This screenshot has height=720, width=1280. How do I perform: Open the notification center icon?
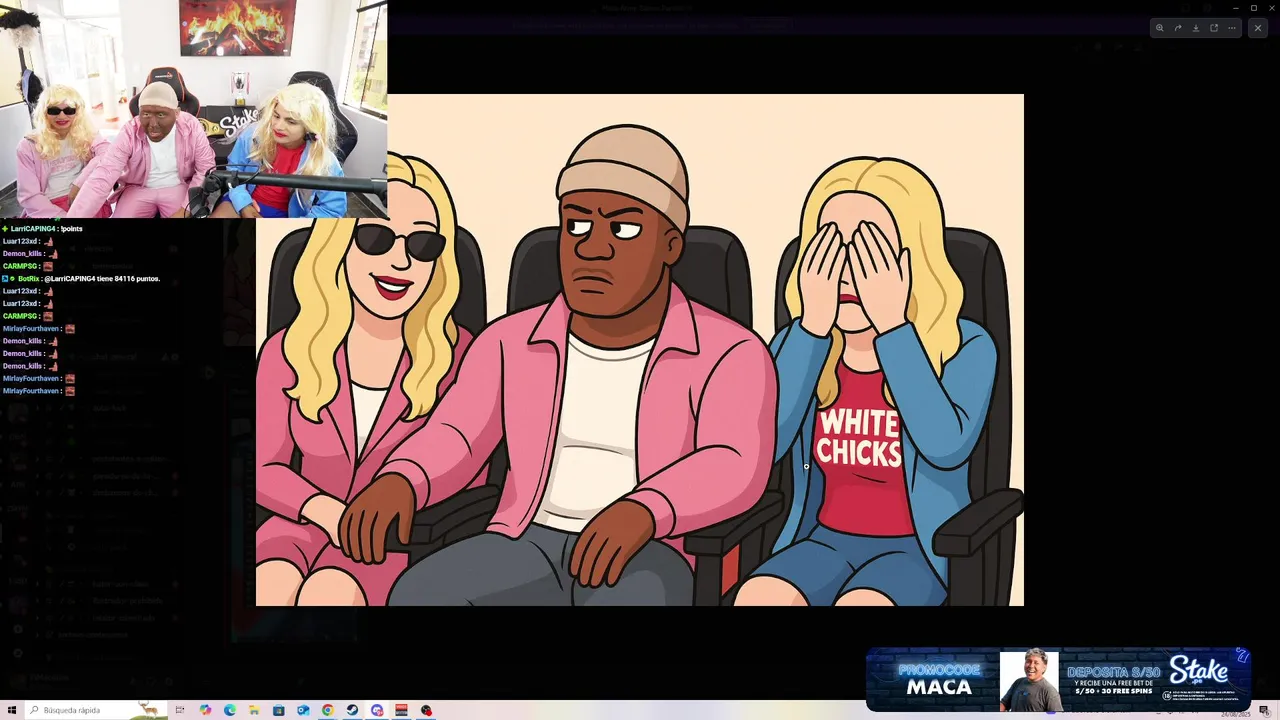1264,710
